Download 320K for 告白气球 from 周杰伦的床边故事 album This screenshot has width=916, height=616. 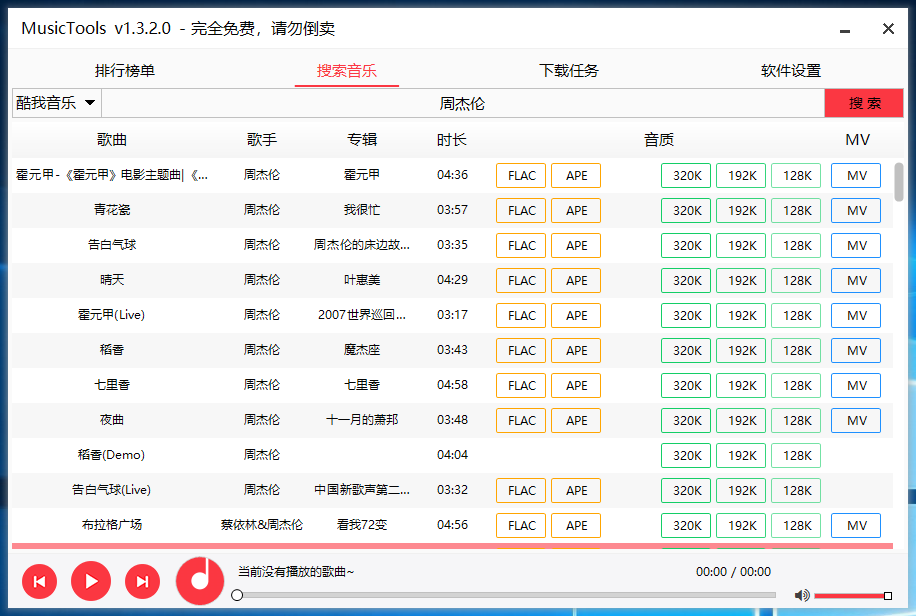click(x=686, y=245)
